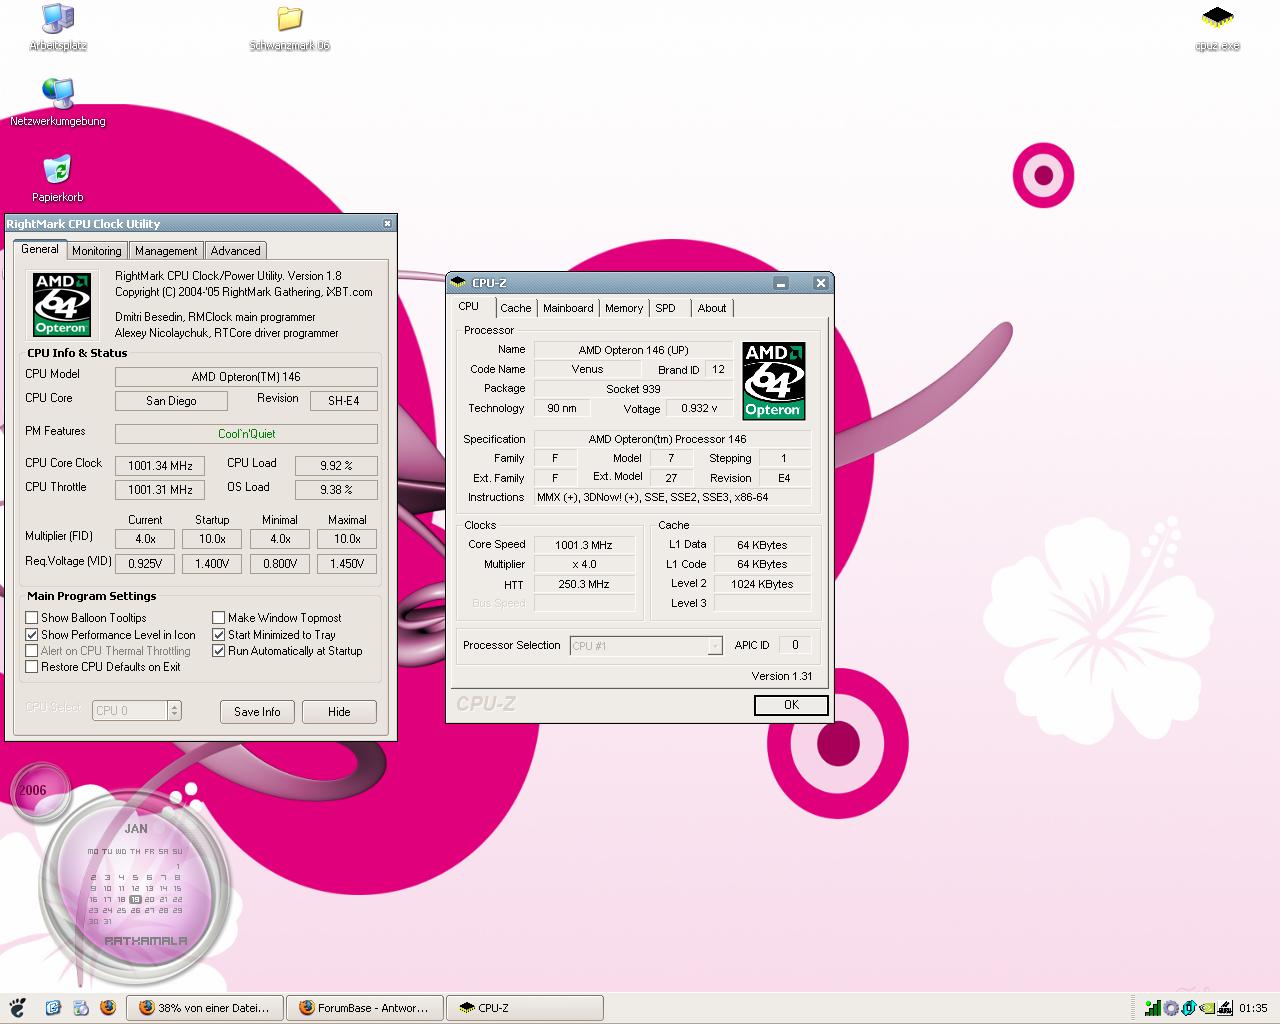Open the Mainboard tab in CPU-Z

click(568, 308)
